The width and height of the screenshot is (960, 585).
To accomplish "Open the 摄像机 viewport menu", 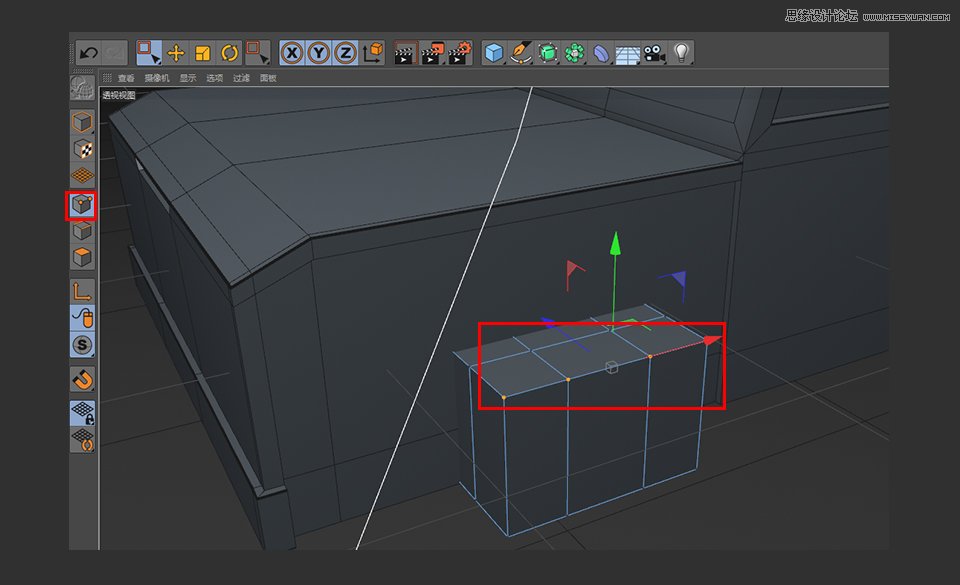I will point(157,78).
